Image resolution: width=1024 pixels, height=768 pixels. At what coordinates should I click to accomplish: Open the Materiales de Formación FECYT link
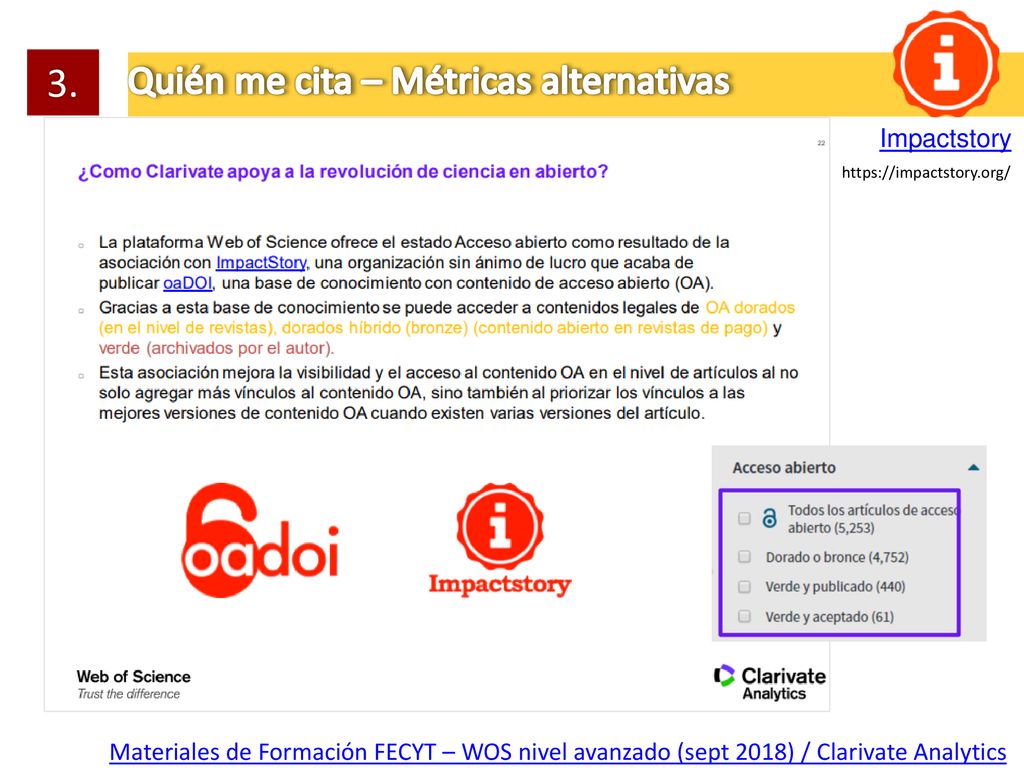click(x=558, y=752)
